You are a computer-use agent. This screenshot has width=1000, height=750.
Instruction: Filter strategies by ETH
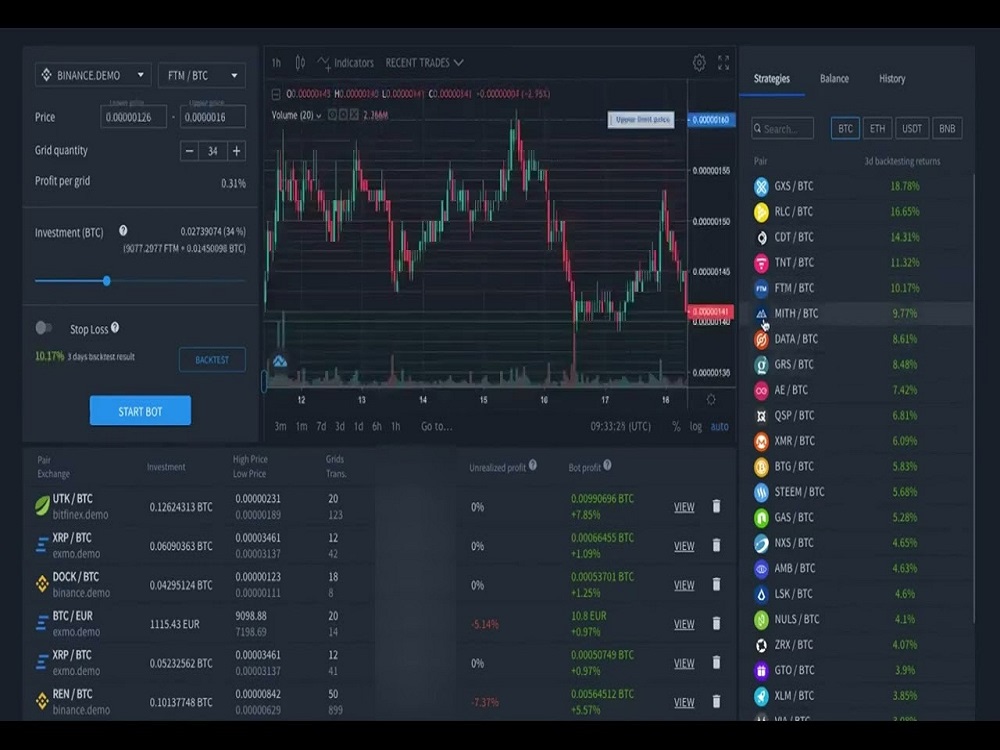(x=878, y=128)
